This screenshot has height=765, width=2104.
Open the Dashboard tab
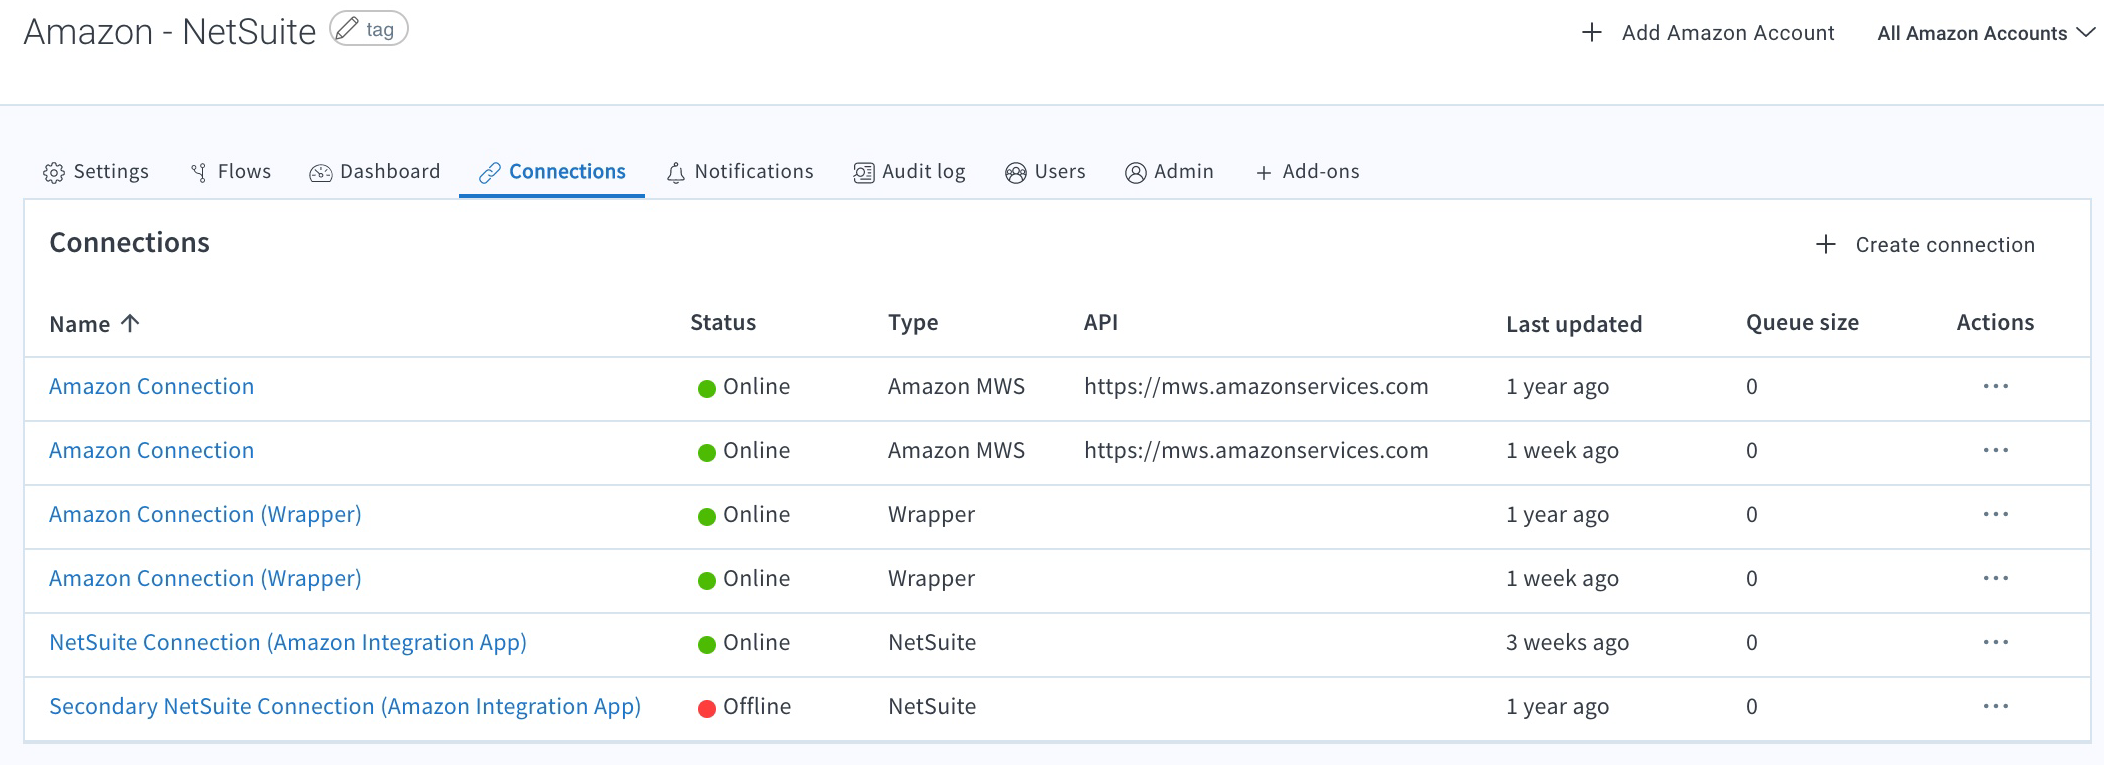coord(375,172)
